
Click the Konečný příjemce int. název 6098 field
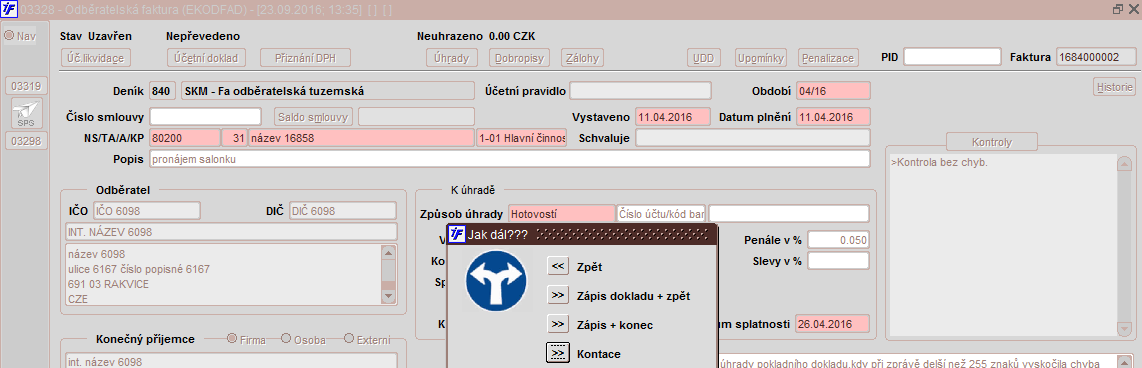coord(232,361)
